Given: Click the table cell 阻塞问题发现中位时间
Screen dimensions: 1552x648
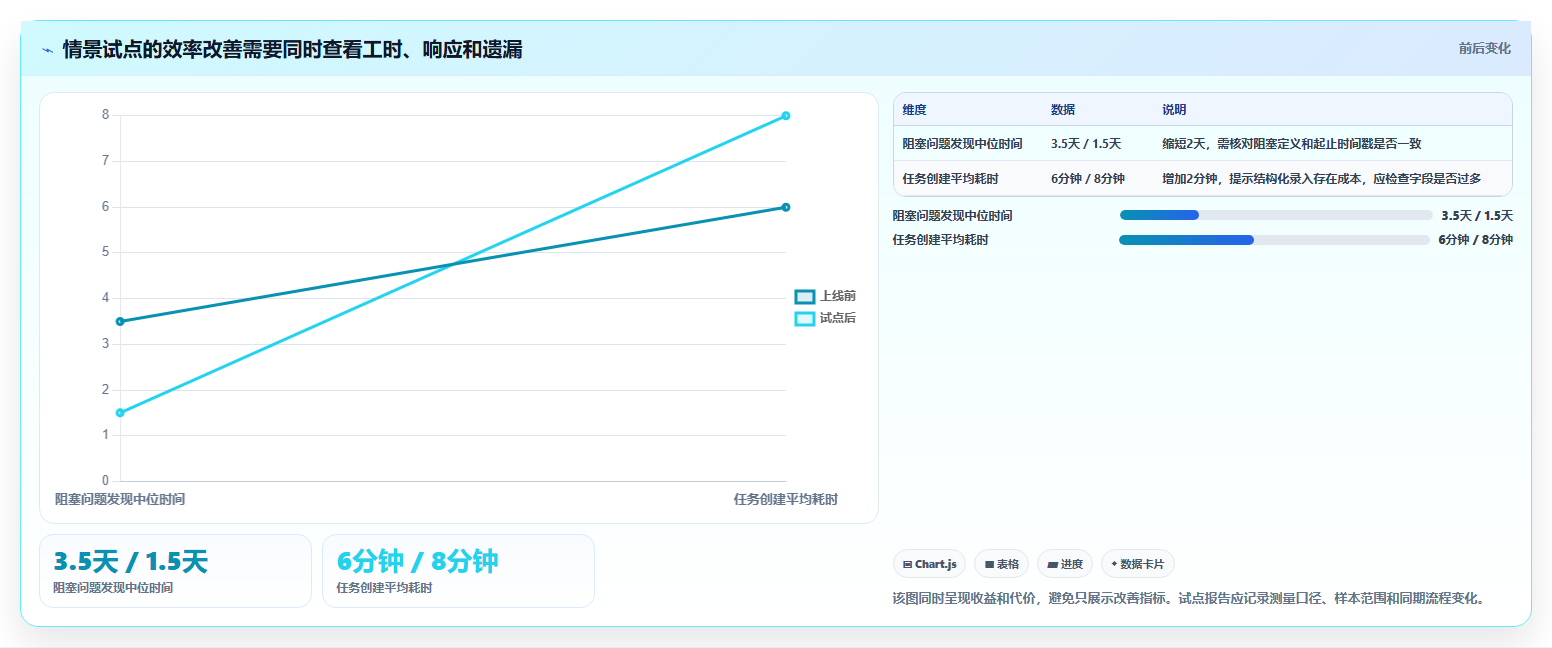Looking at the screenshot, I should point(962,144).
